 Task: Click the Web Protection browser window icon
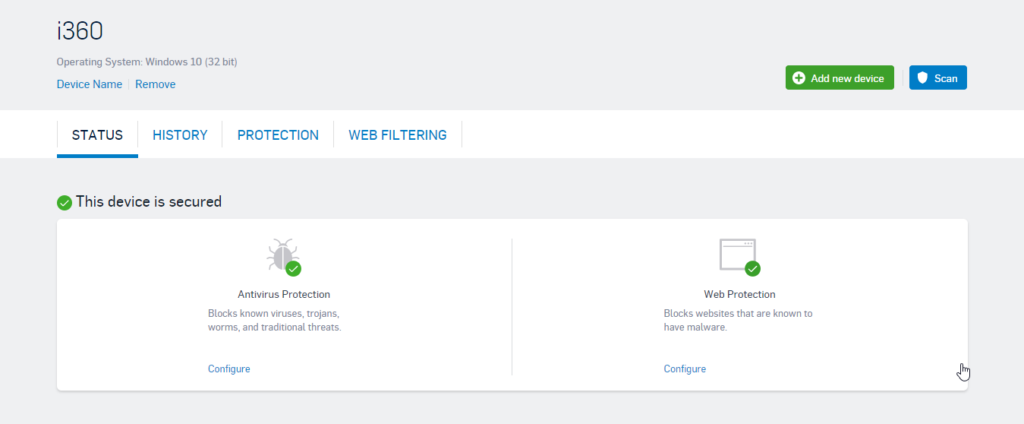pos(739,257)
